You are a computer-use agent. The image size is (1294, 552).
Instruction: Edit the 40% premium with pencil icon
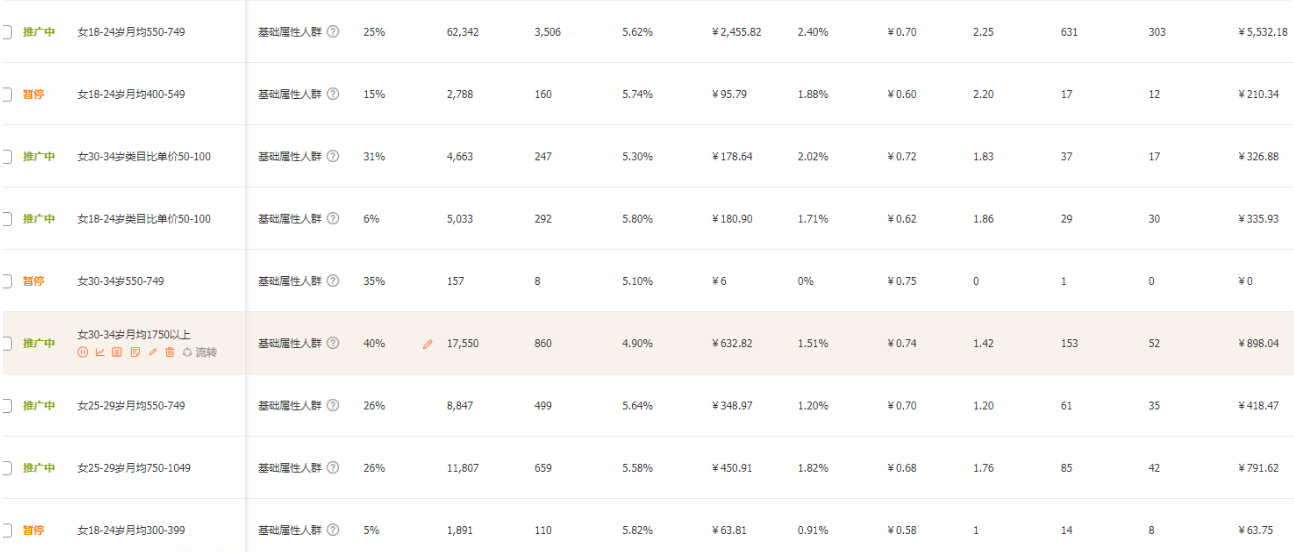(428, 343)
